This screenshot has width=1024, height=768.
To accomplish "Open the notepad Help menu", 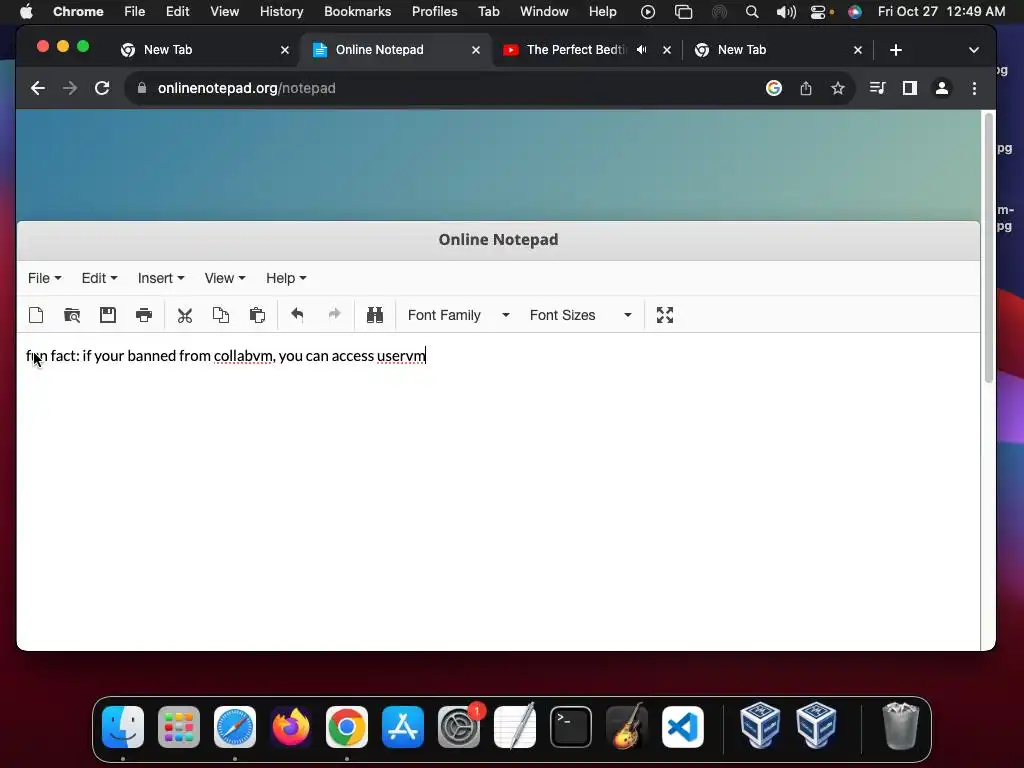I will [286, 278].
